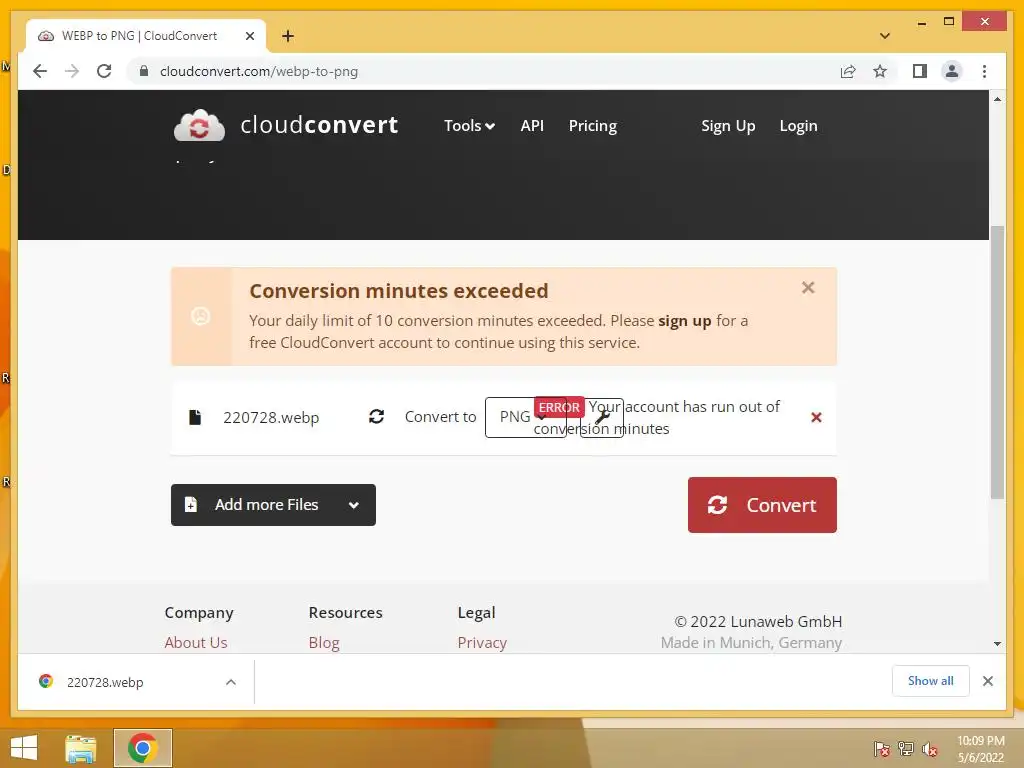Image resolution: width=1024 pixels, height=768 pixels.
Task: Click the address bar URL
Action: (x=259, y=71)
